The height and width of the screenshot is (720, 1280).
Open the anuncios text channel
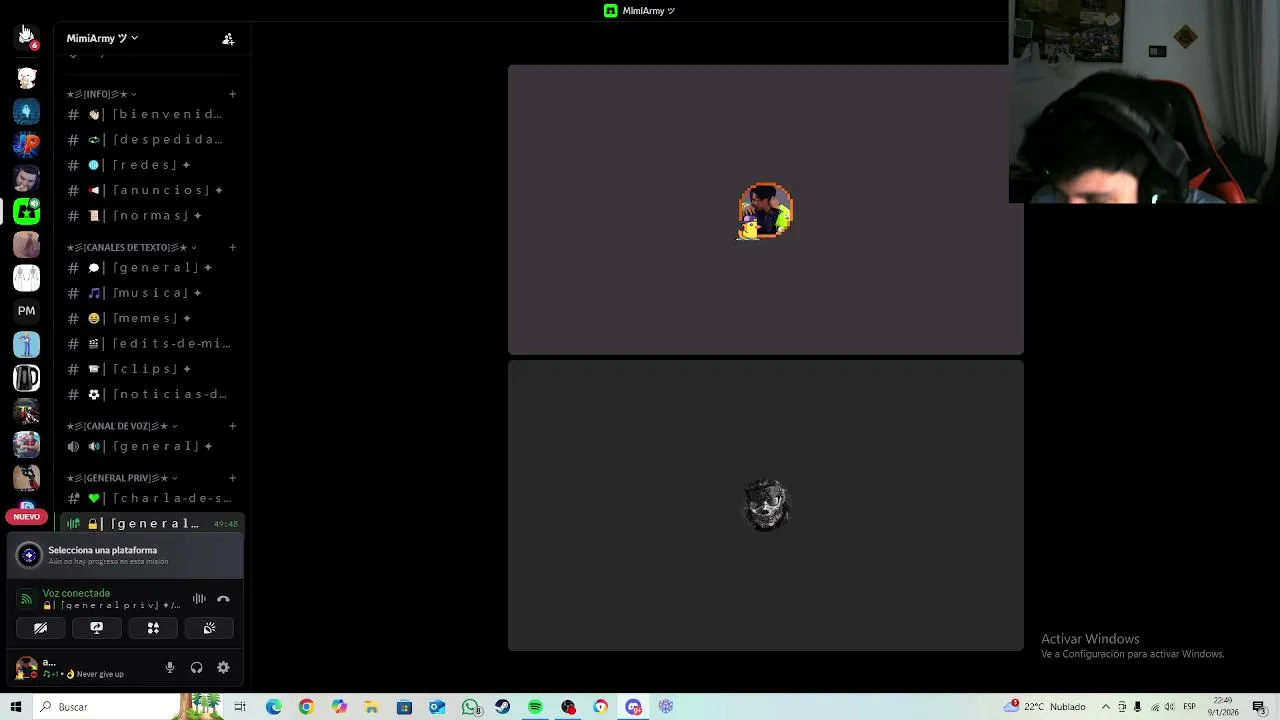coord(151,190)
